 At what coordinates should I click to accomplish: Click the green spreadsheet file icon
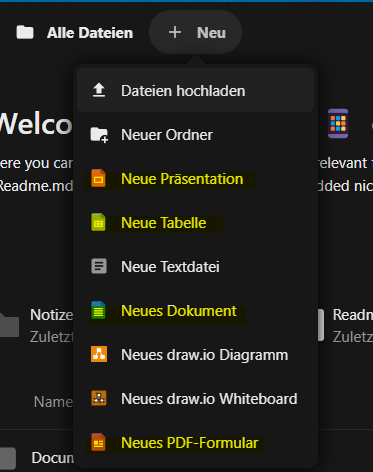(98, 222)
